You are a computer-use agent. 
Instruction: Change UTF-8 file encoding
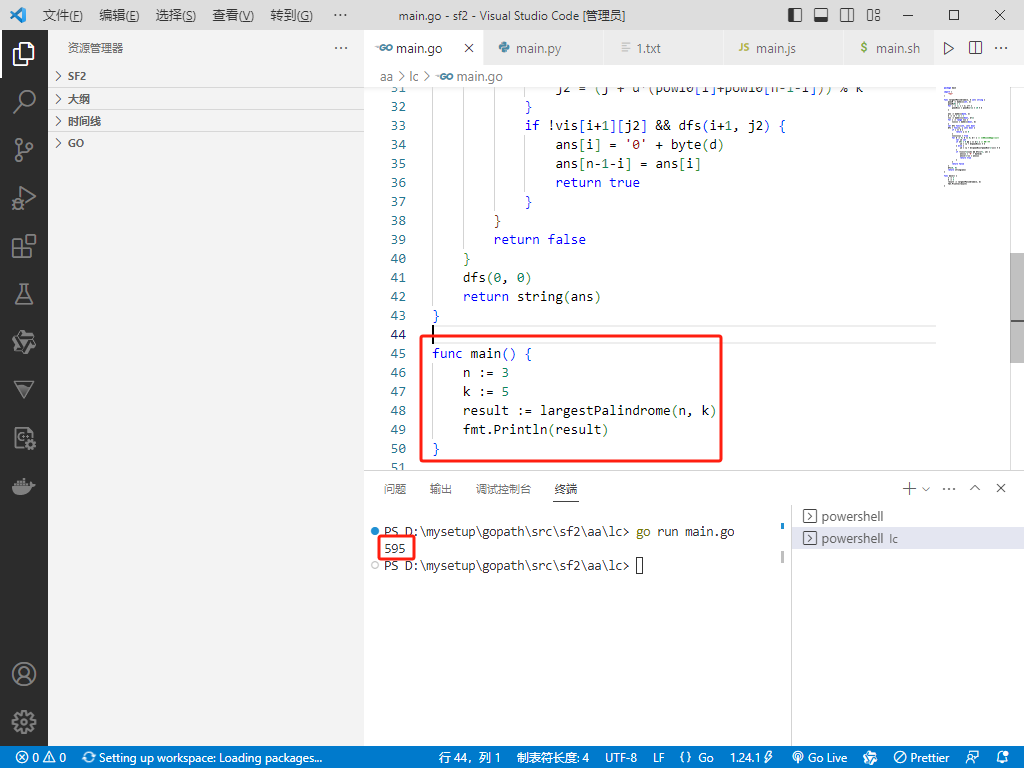pos(620,758)
